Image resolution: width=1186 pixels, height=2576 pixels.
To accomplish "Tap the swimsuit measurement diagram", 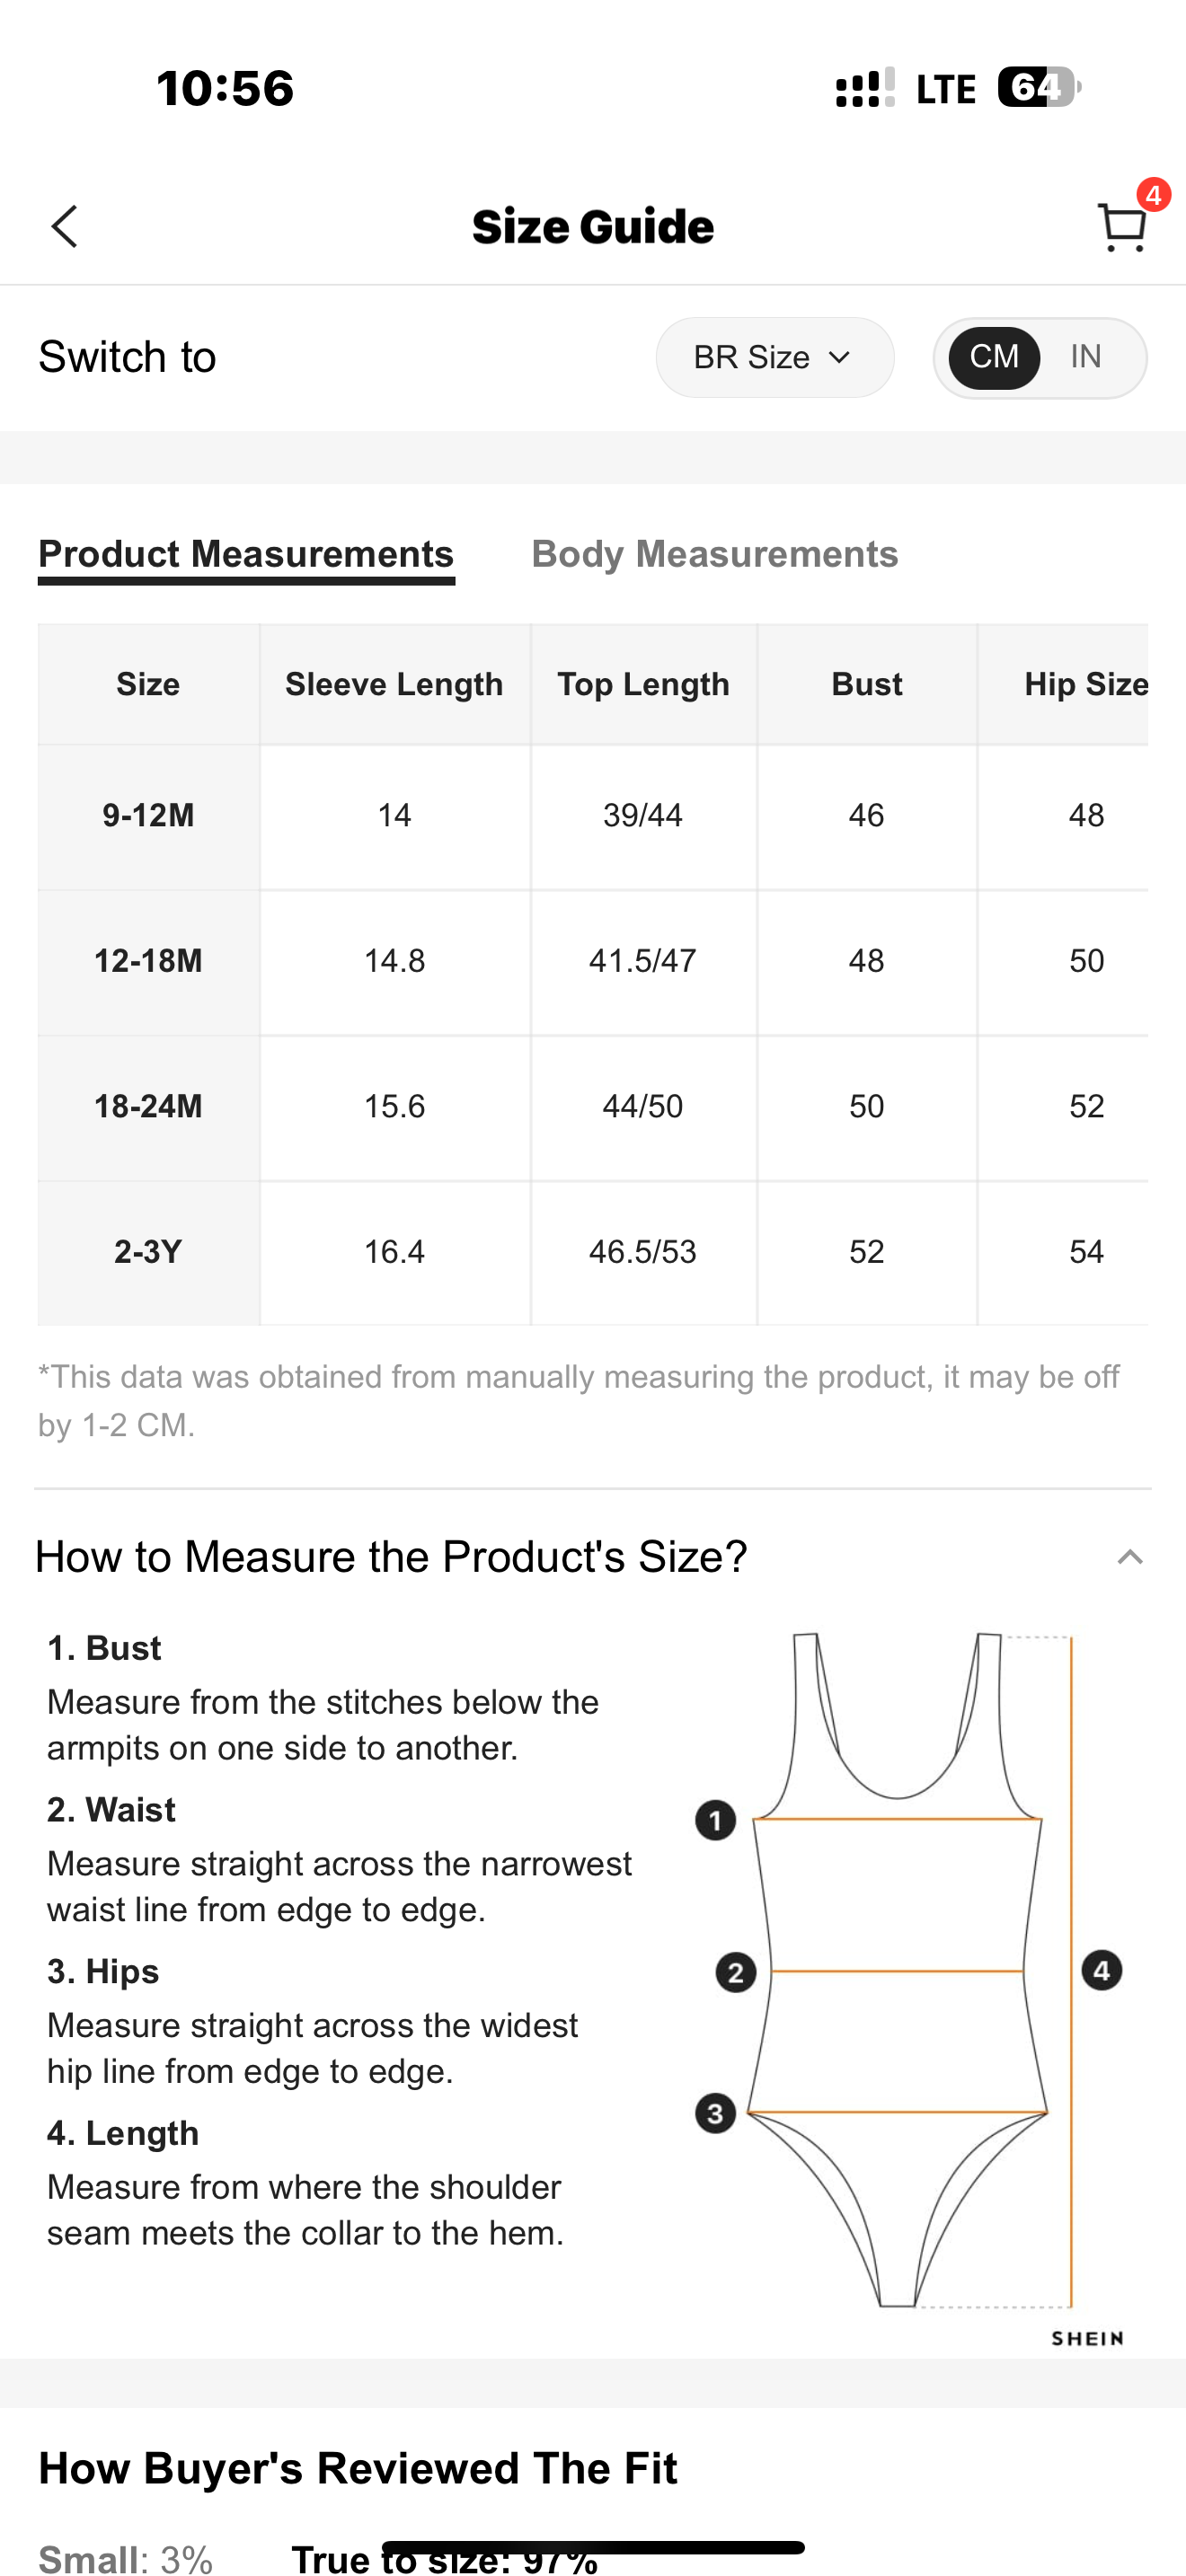I will [897, 1970].
